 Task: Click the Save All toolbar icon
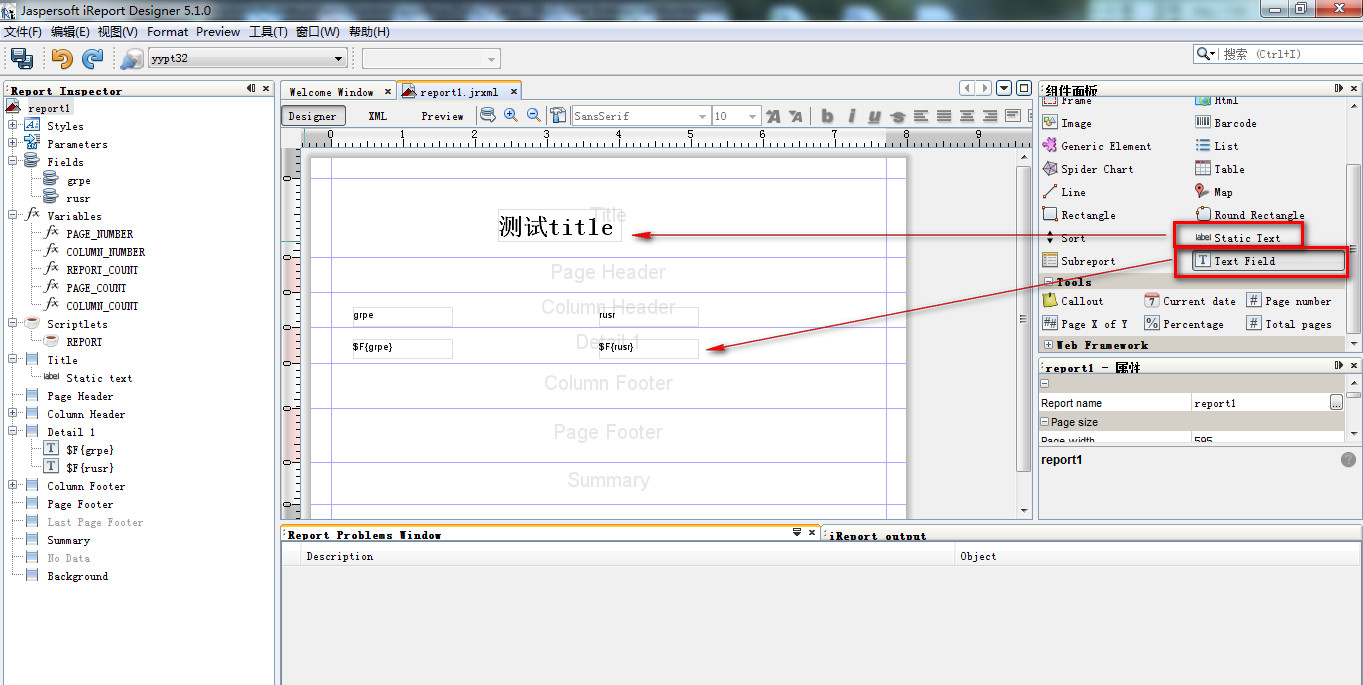22,58
